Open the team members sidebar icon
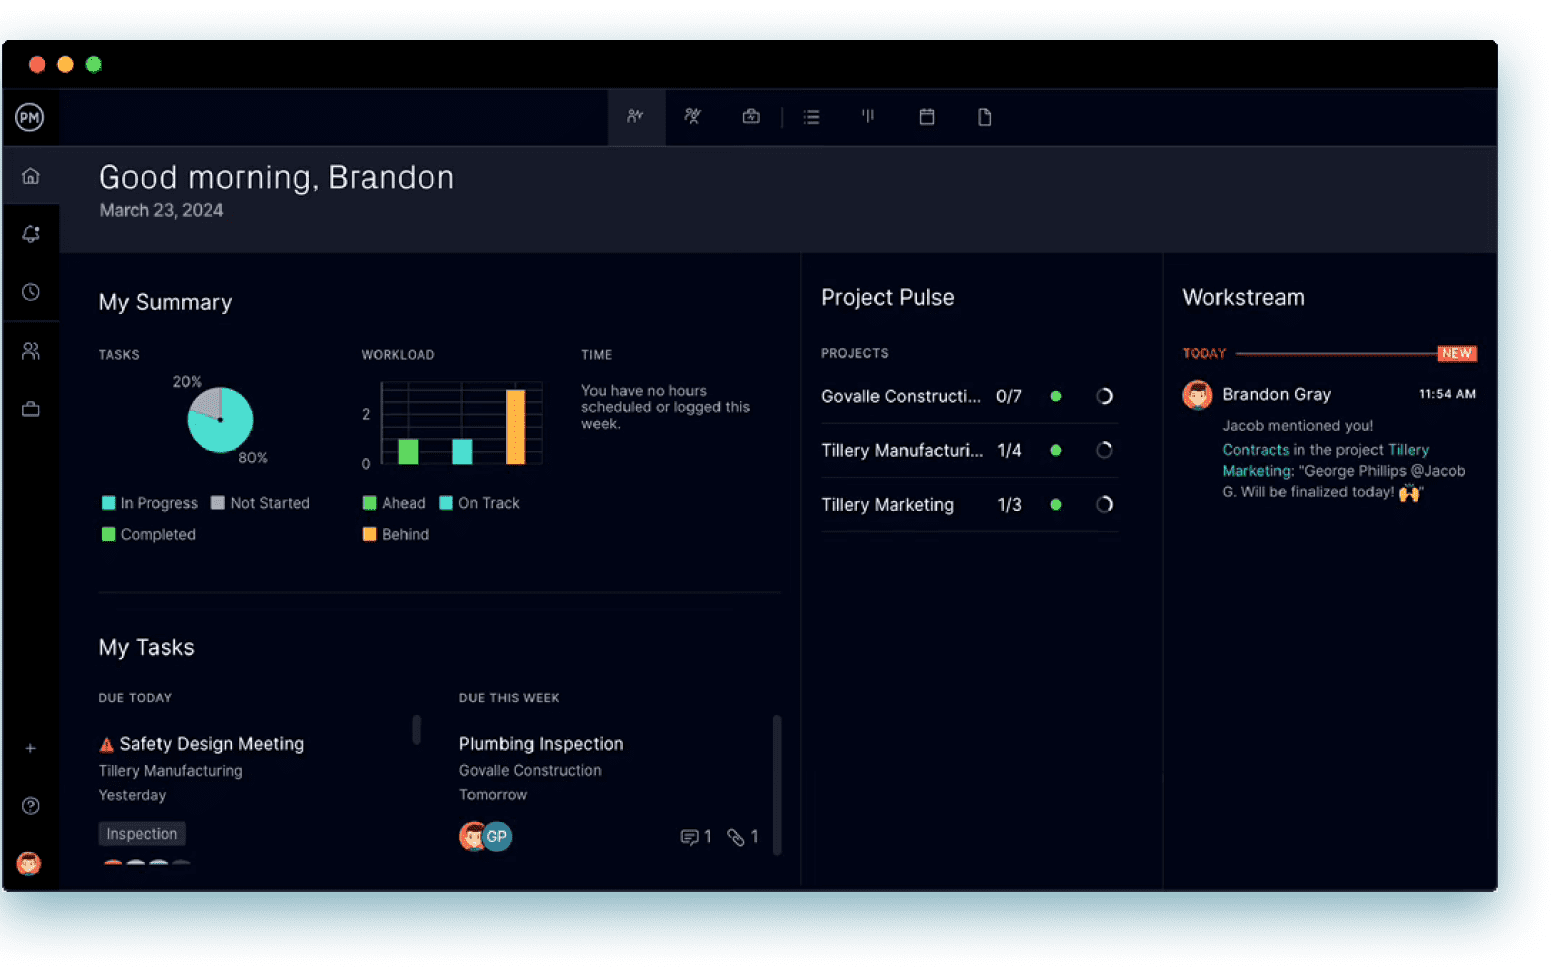The image size is (1558, 972). pos(31,350)
